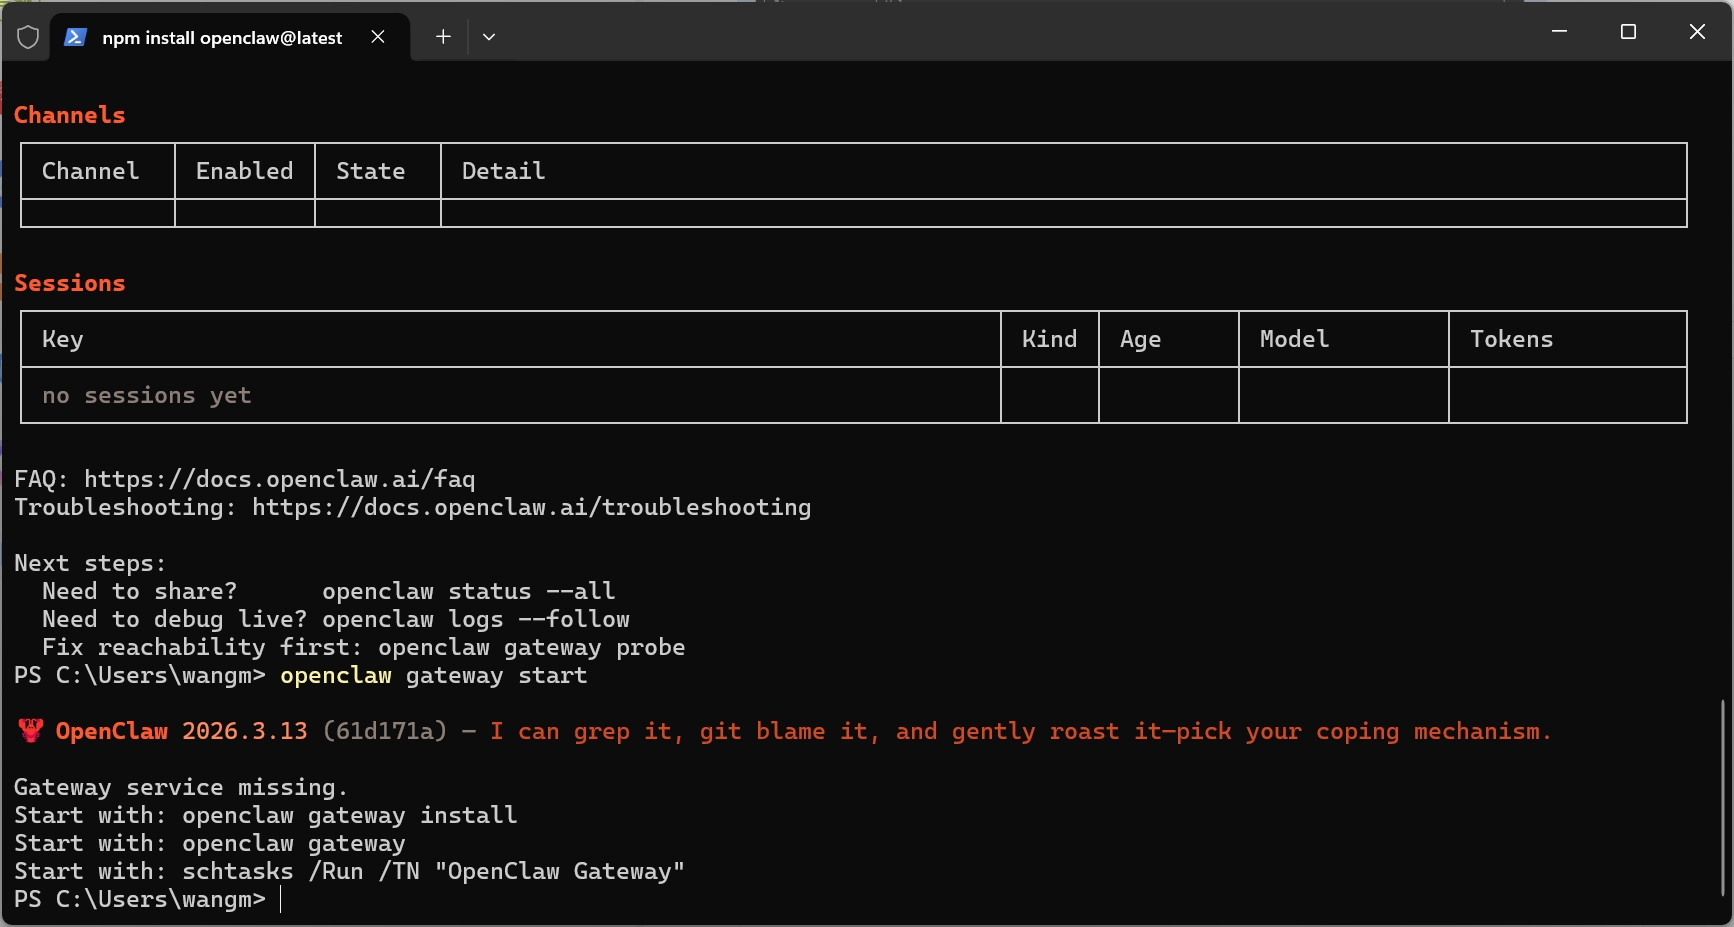1734x927 pixels.
Task: Click the PowerShell icon on the tab
Action: [x=75, y=37]
